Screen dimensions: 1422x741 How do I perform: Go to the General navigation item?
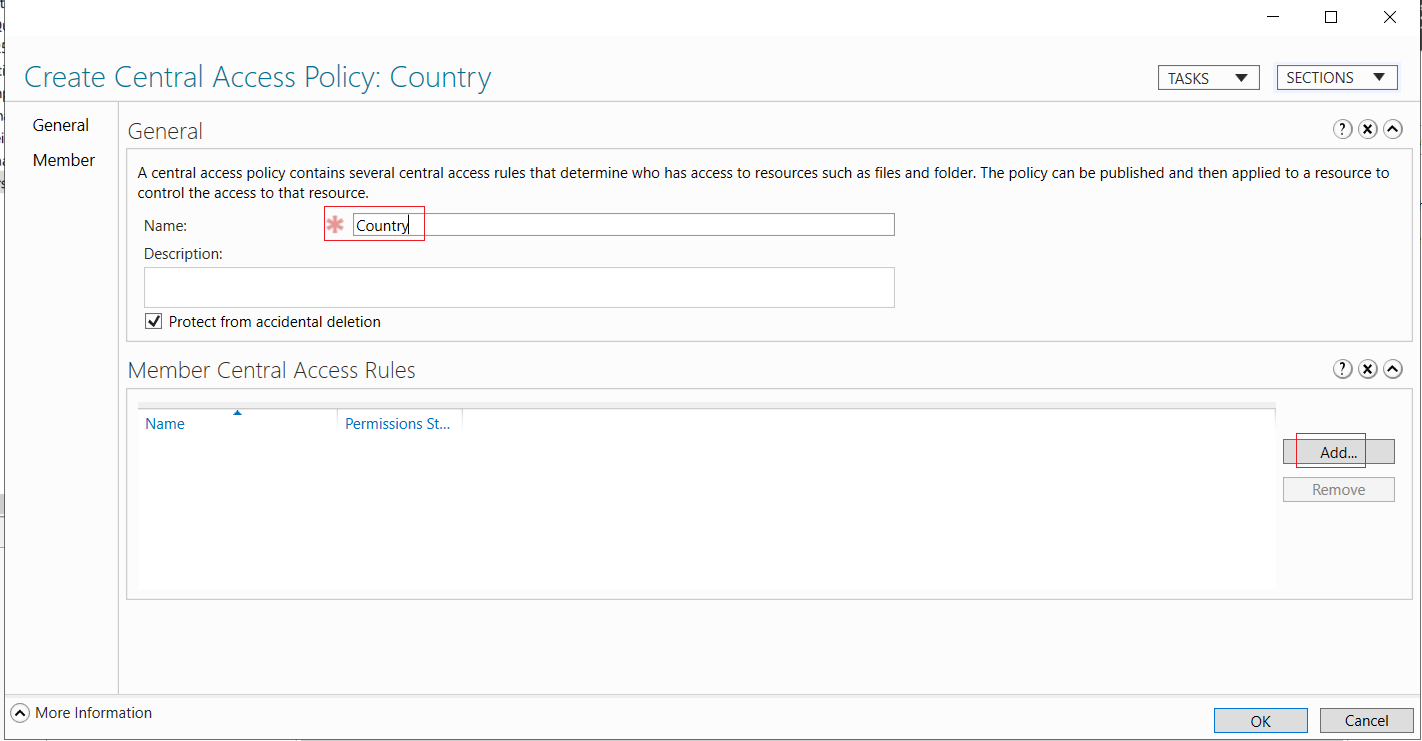tap(61, 125)
